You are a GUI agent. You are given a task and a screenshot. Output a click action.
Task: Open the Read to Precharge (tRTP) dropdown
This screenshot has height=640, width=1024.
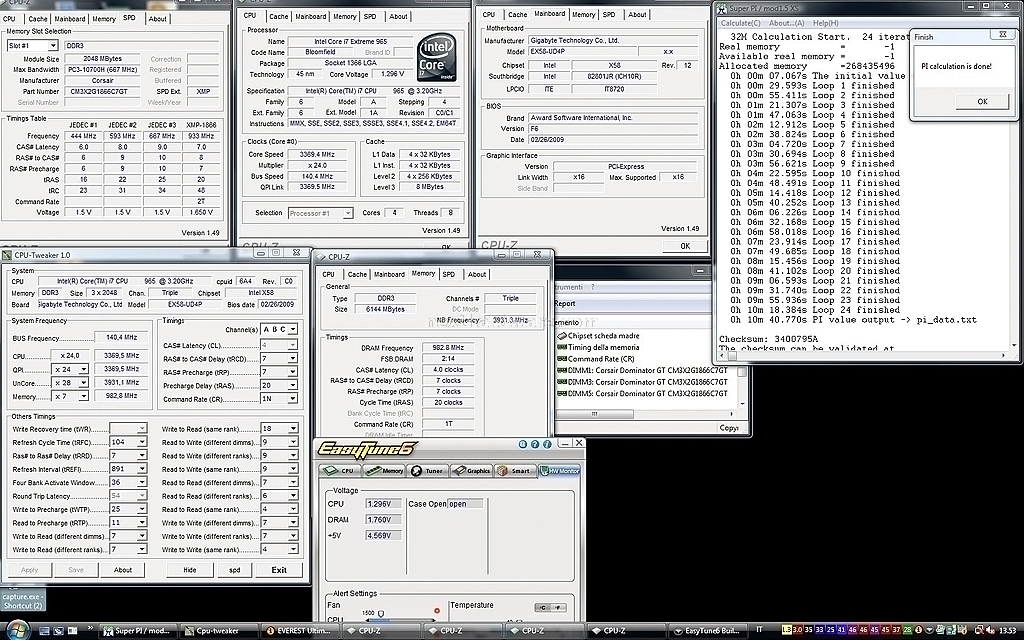pos(141,522)
